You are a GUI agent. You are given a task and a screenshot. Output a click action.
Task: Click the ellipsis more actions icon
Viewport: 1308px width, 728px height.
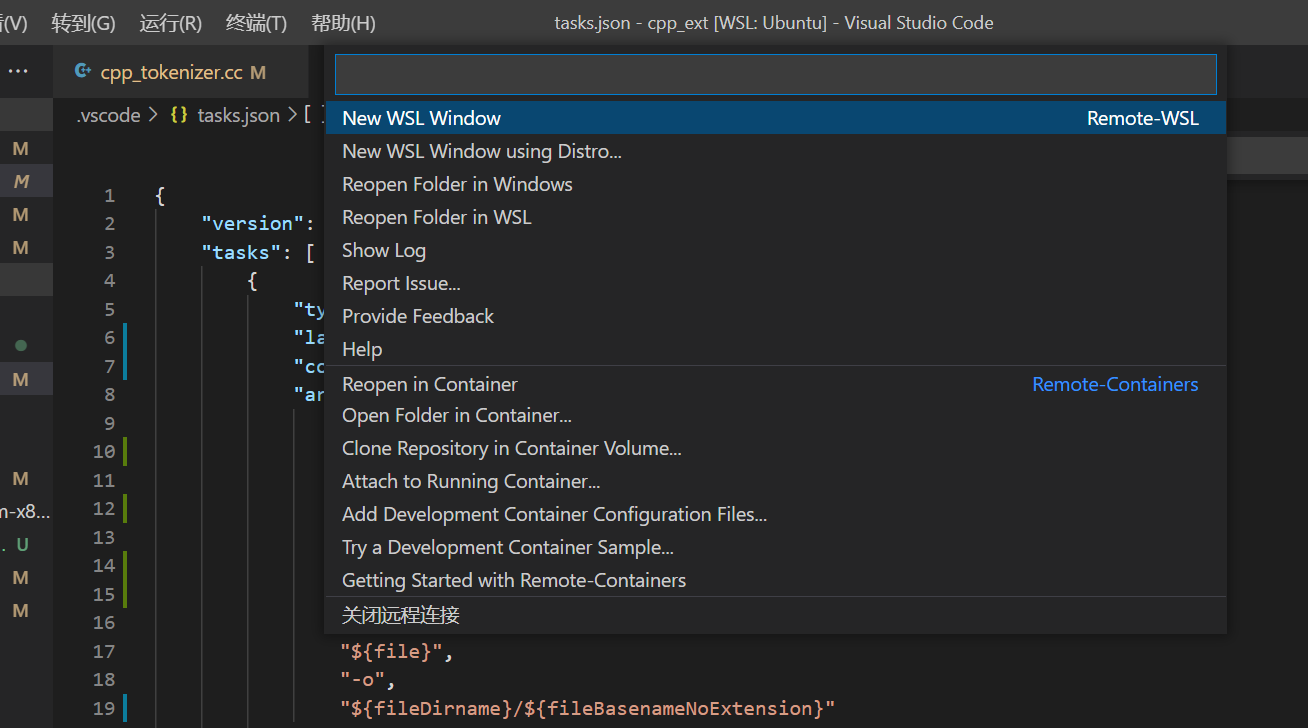coord(18,72)
